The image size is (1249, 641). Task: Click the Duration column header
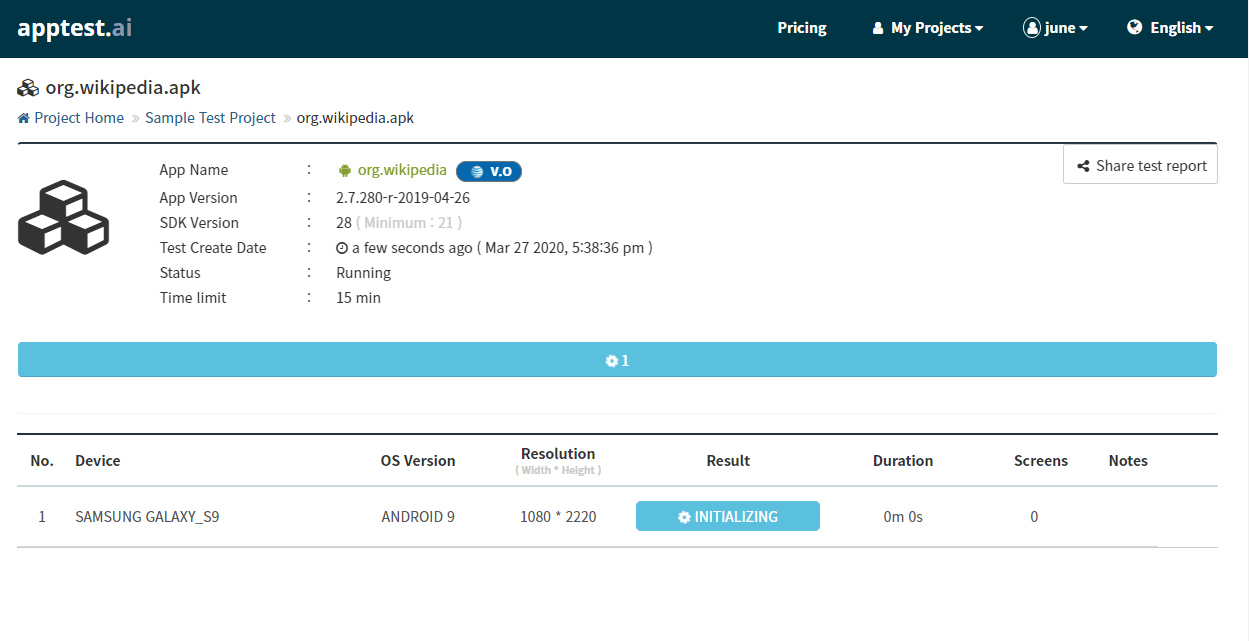point(903,461)
